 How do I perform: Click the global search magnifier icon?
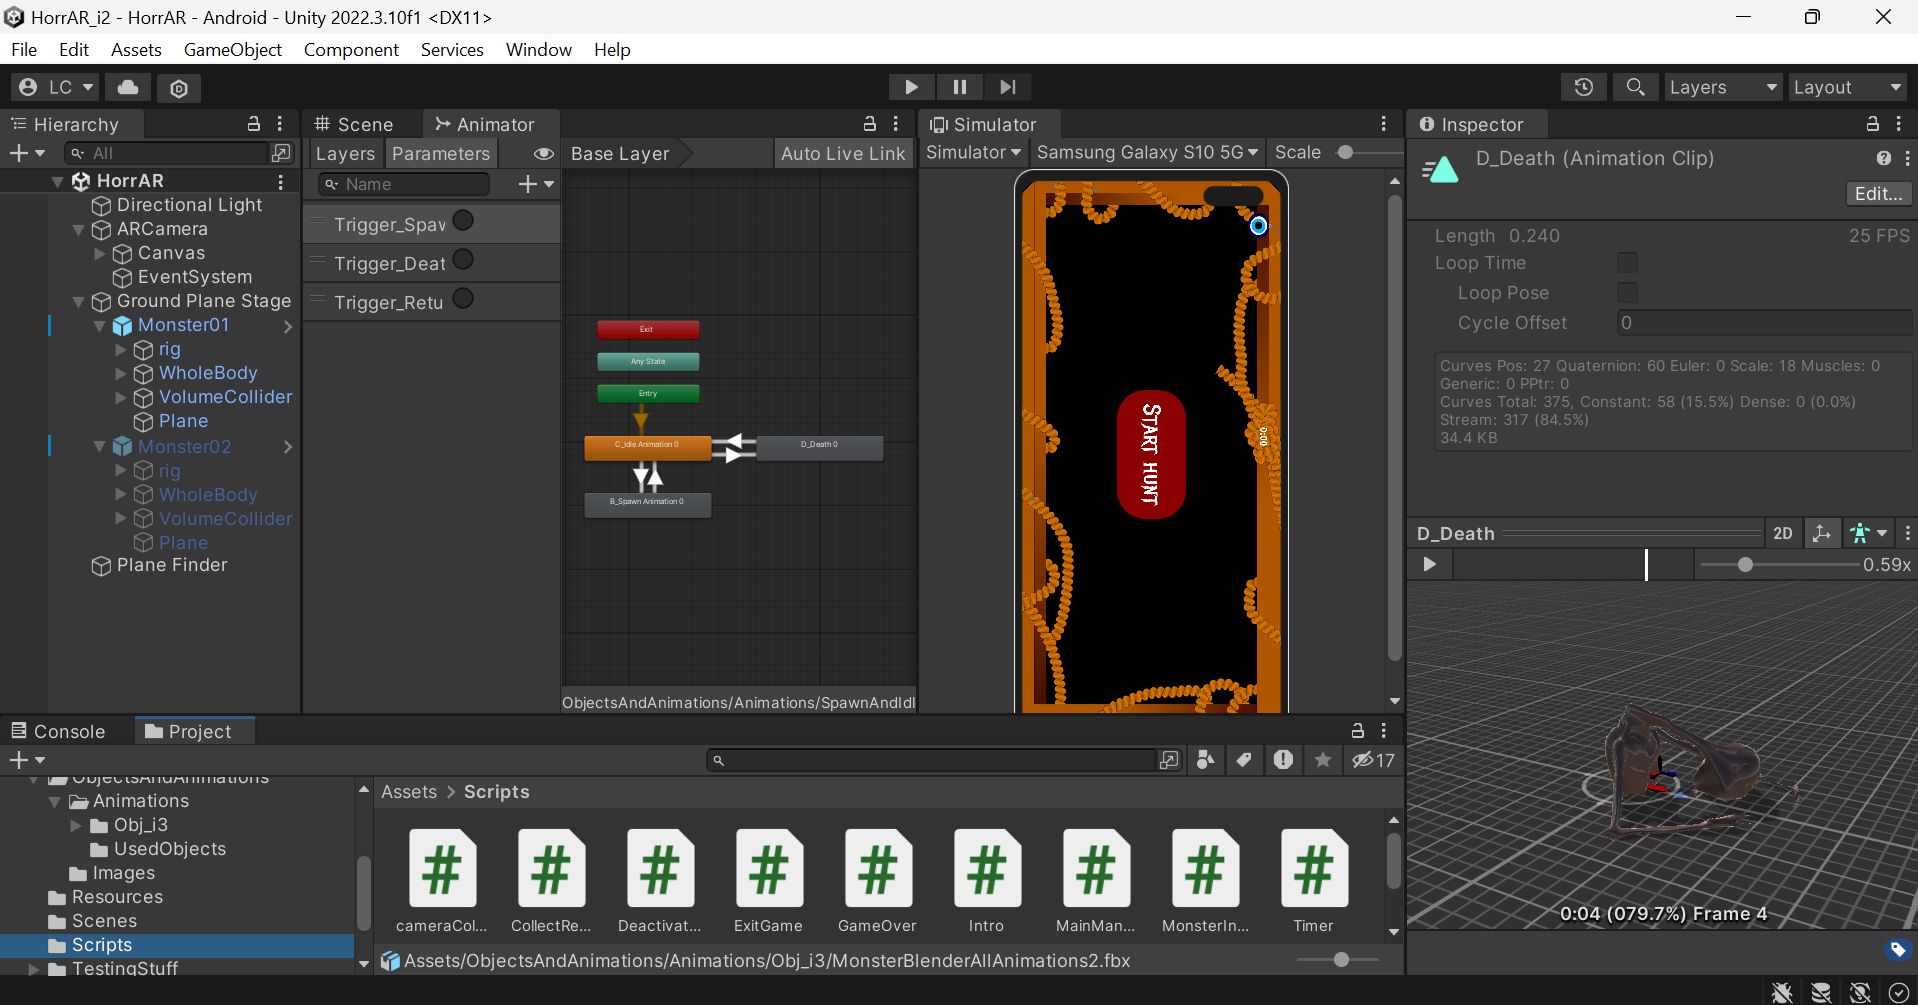1635,87
